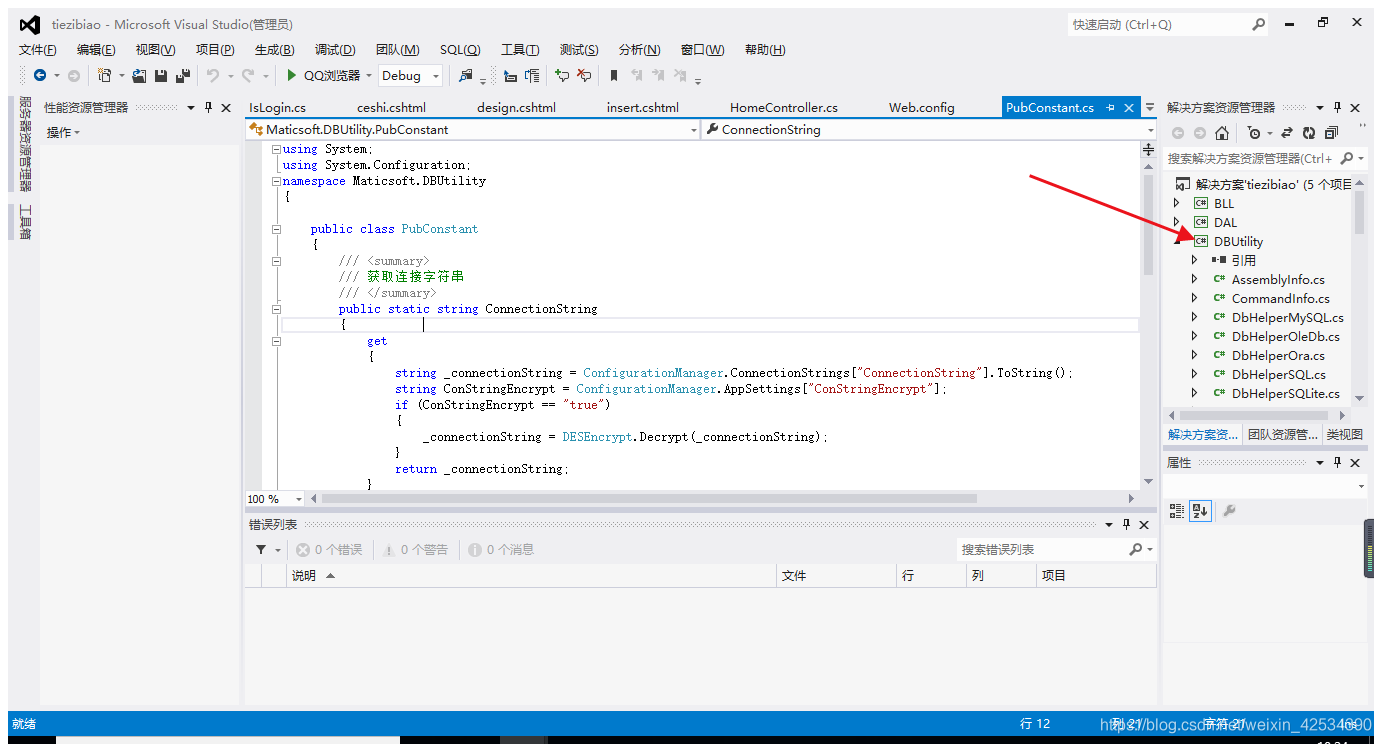The height and width of the screenshot is (744, 1382).
Task: Click the split editor handle above scrollbar
Action: click(1149, 149)
